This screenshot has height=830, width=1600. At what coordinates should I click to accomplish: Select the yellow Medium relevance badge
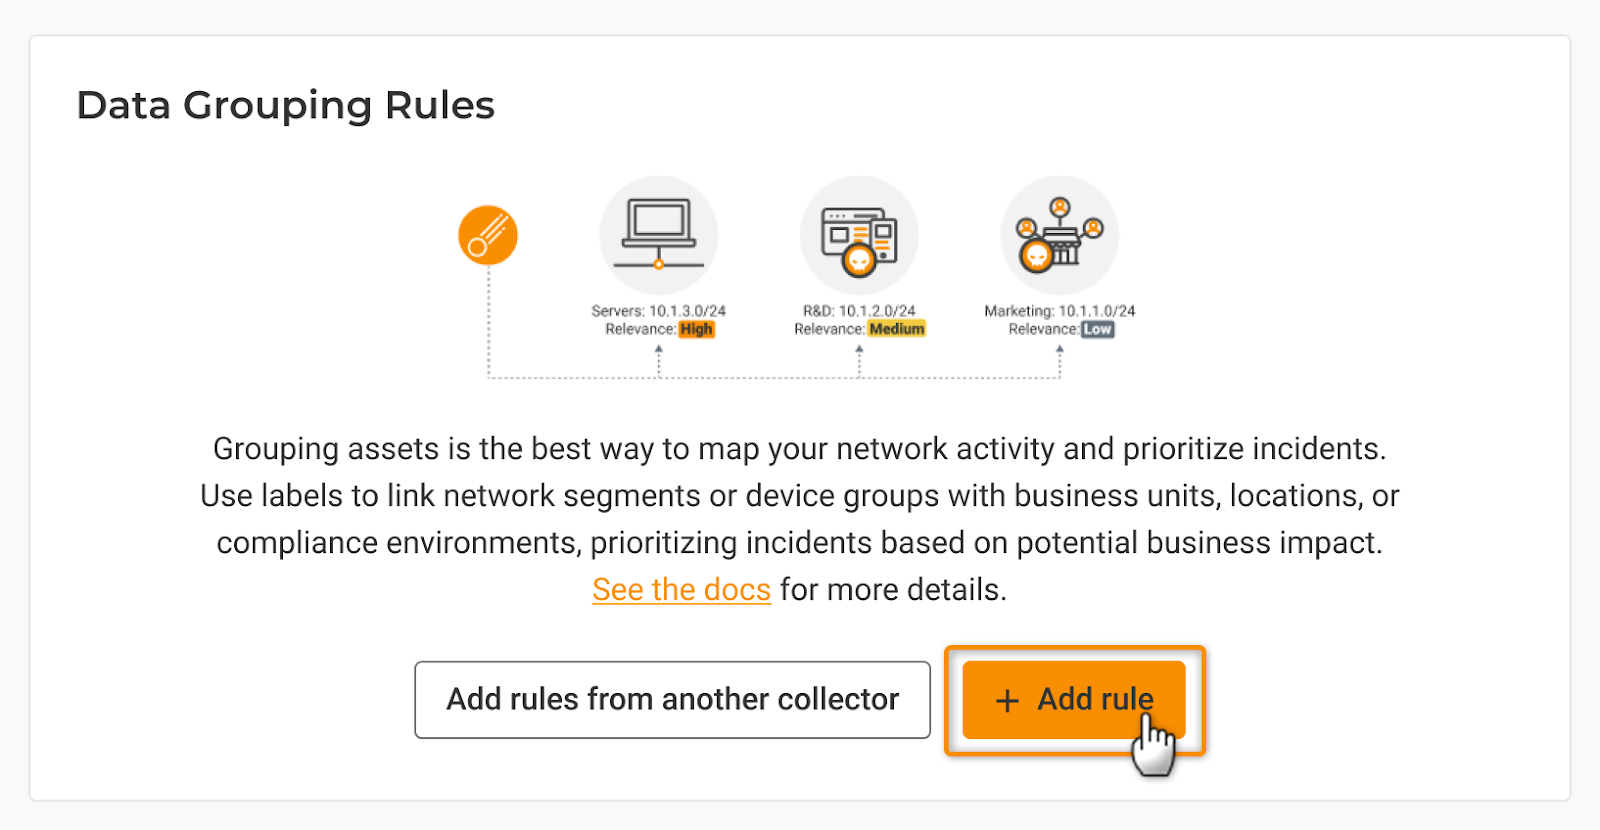897,329
